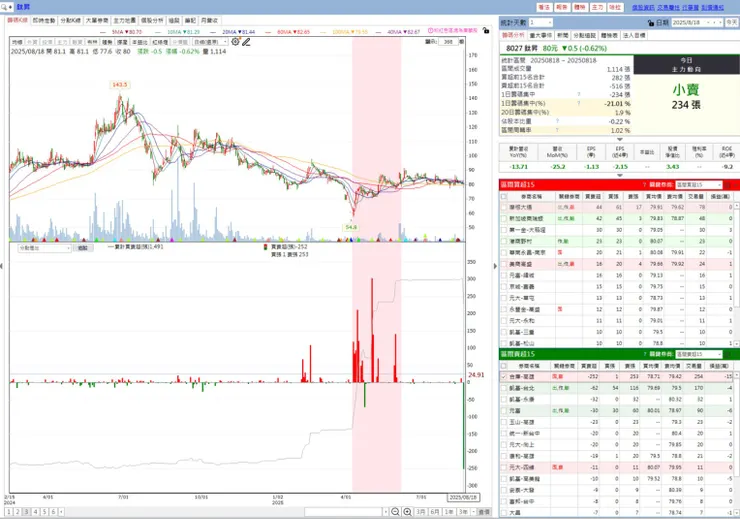Open dropdown at top-left of lower chart
Screen dimensions: 740x519
[x=44, y=248]
